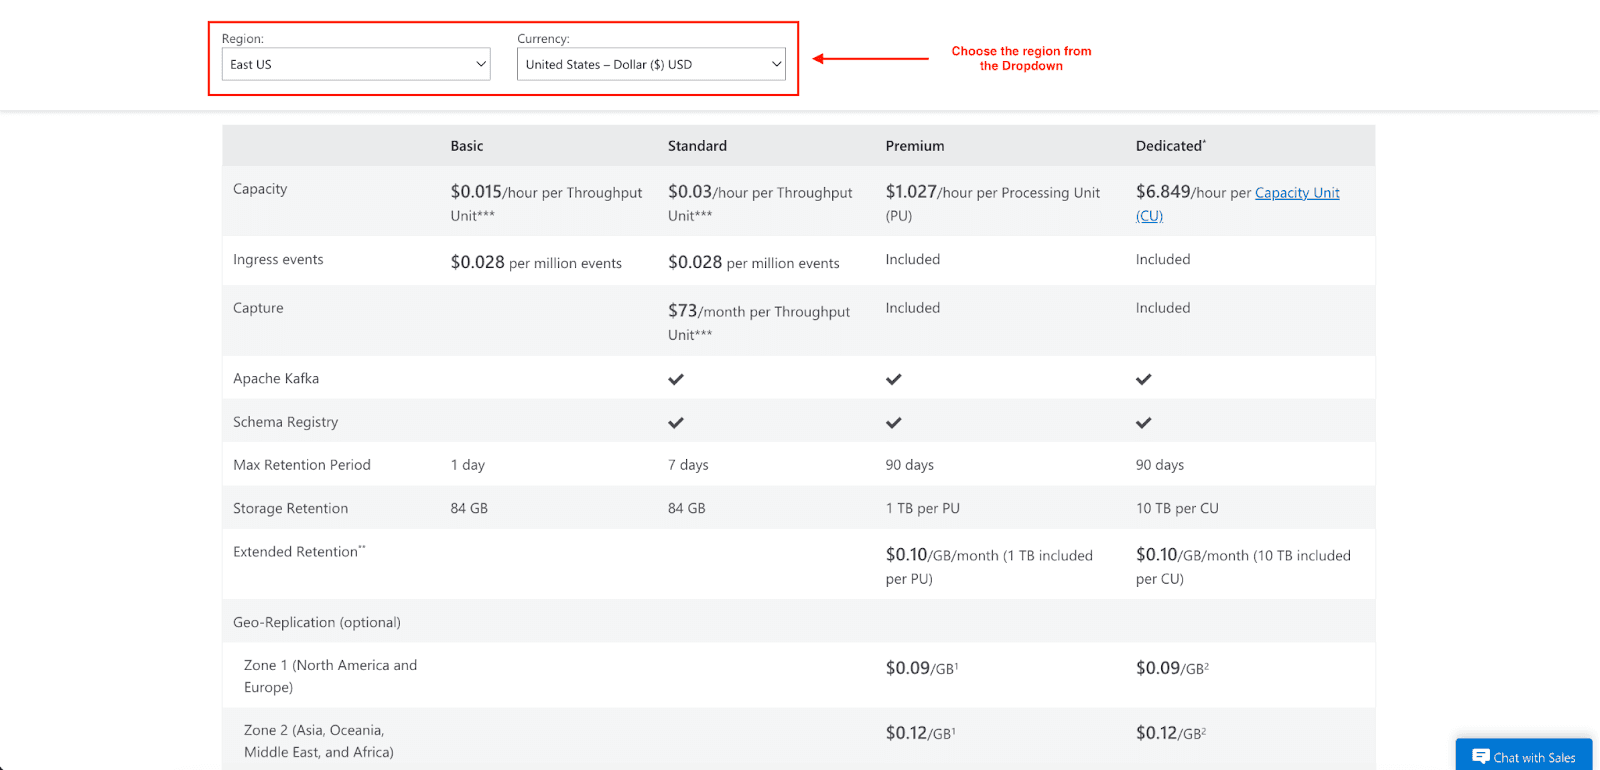Screen dimensions: 1600x770
Task: Click the Schema Registry checkmark under Standard
Action: 676,423
